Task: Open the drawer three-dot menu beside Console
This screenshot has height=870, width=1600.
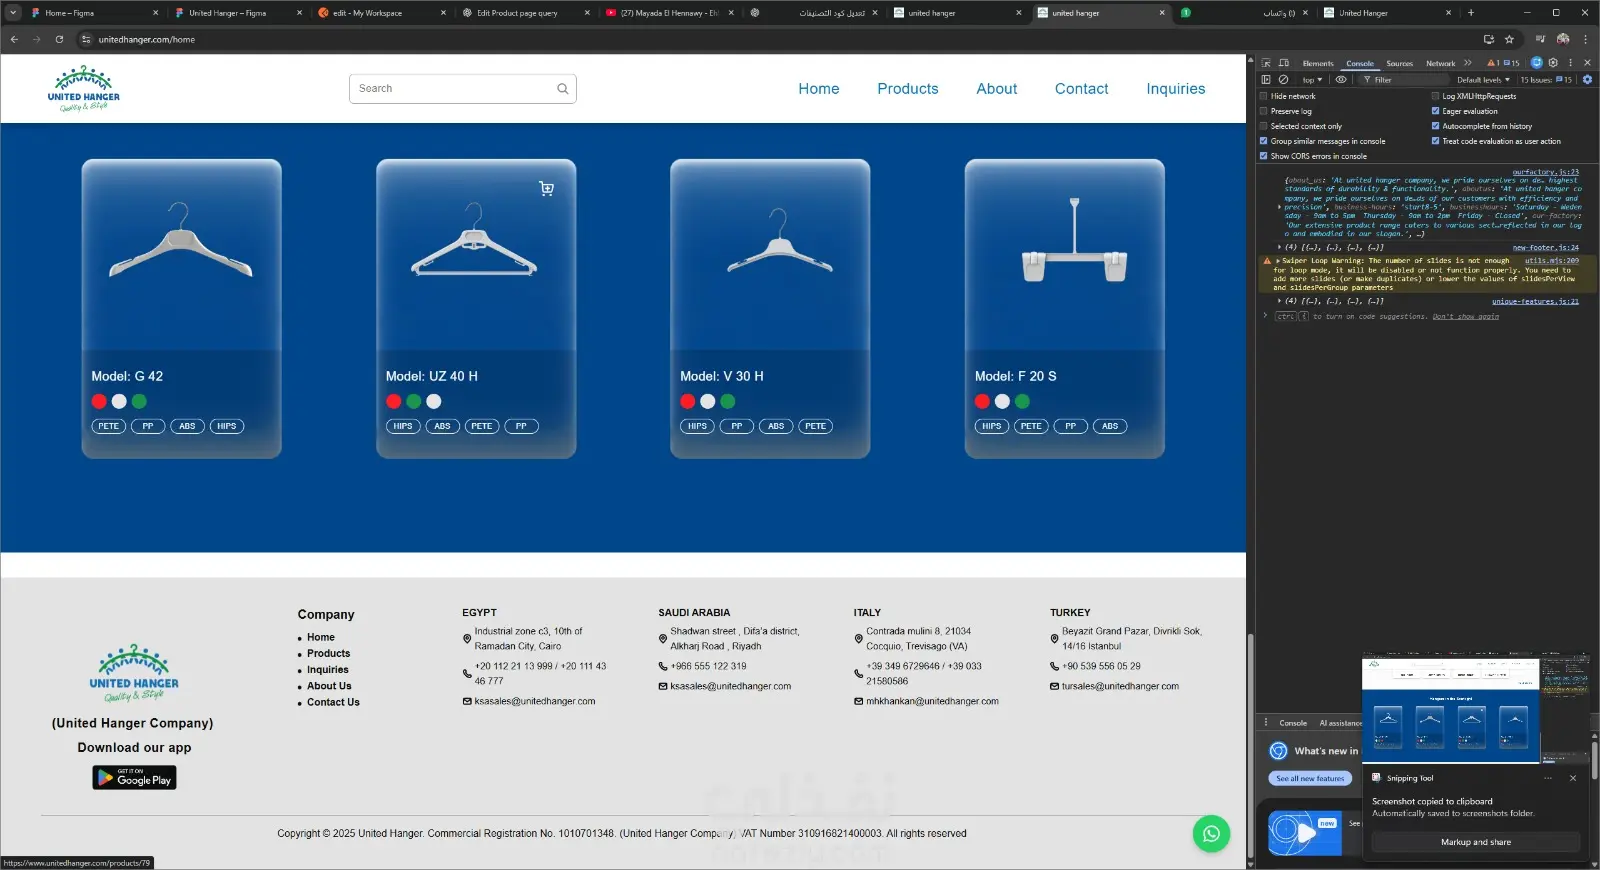Action: 1266,722
